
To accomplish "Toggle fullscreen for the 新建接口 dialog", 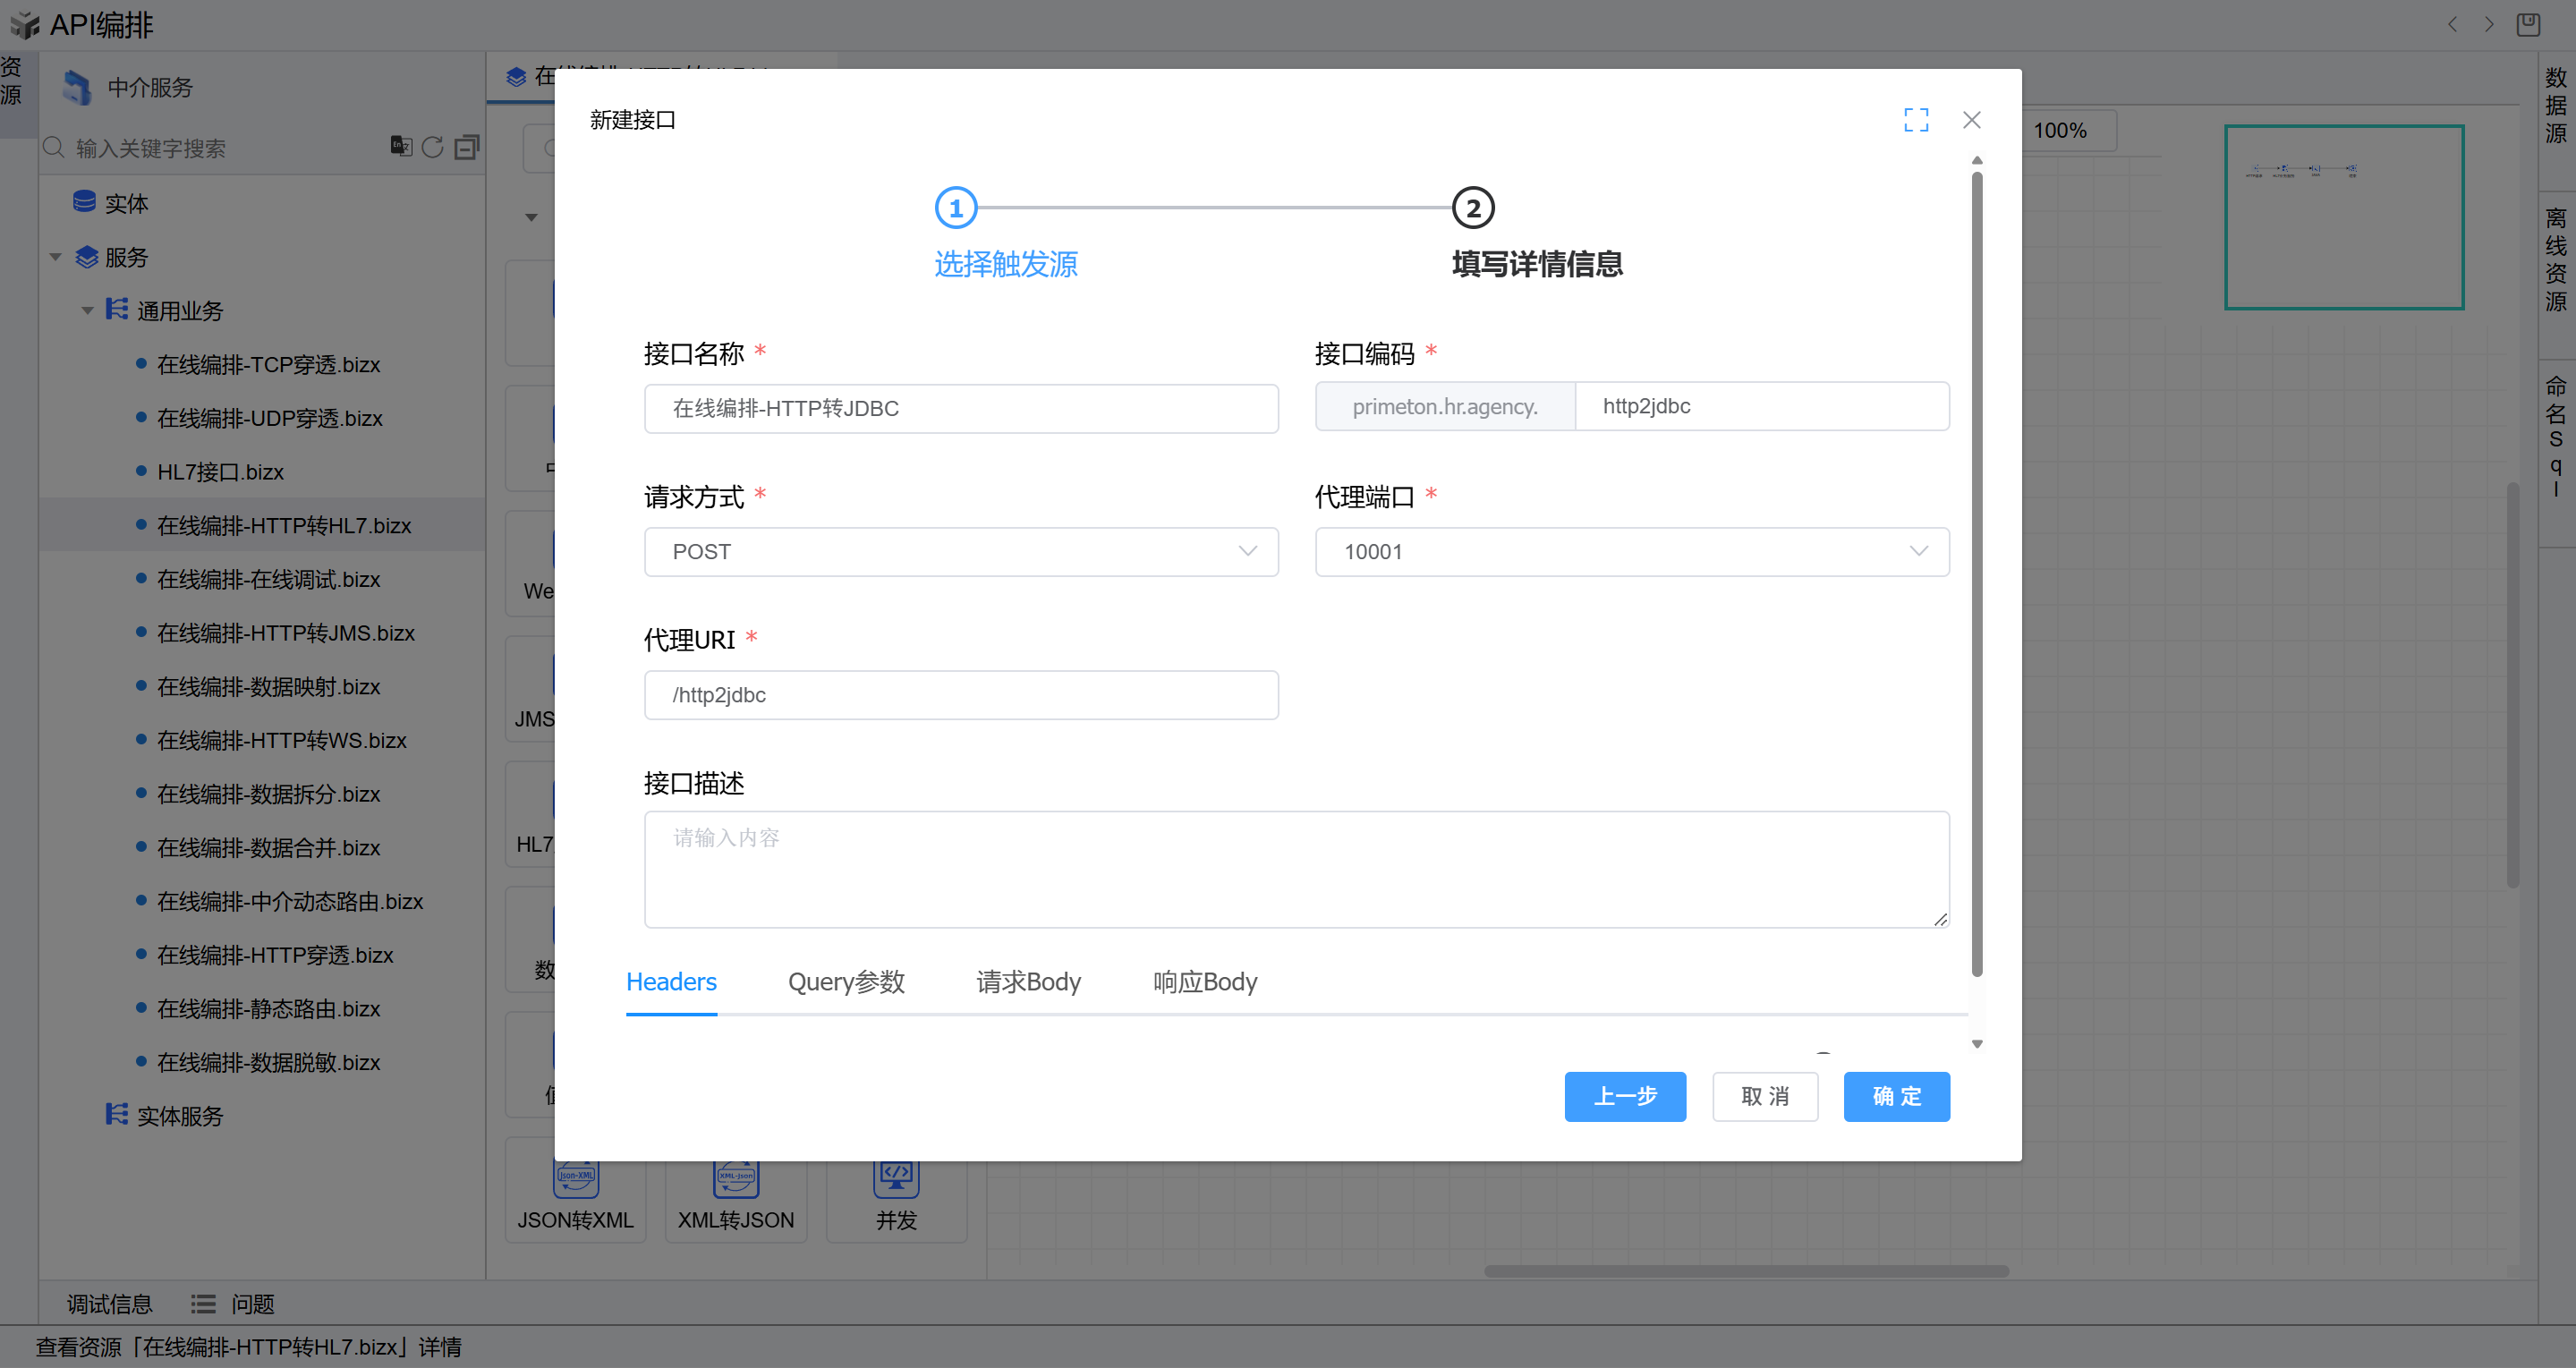I will (1915, 120).
